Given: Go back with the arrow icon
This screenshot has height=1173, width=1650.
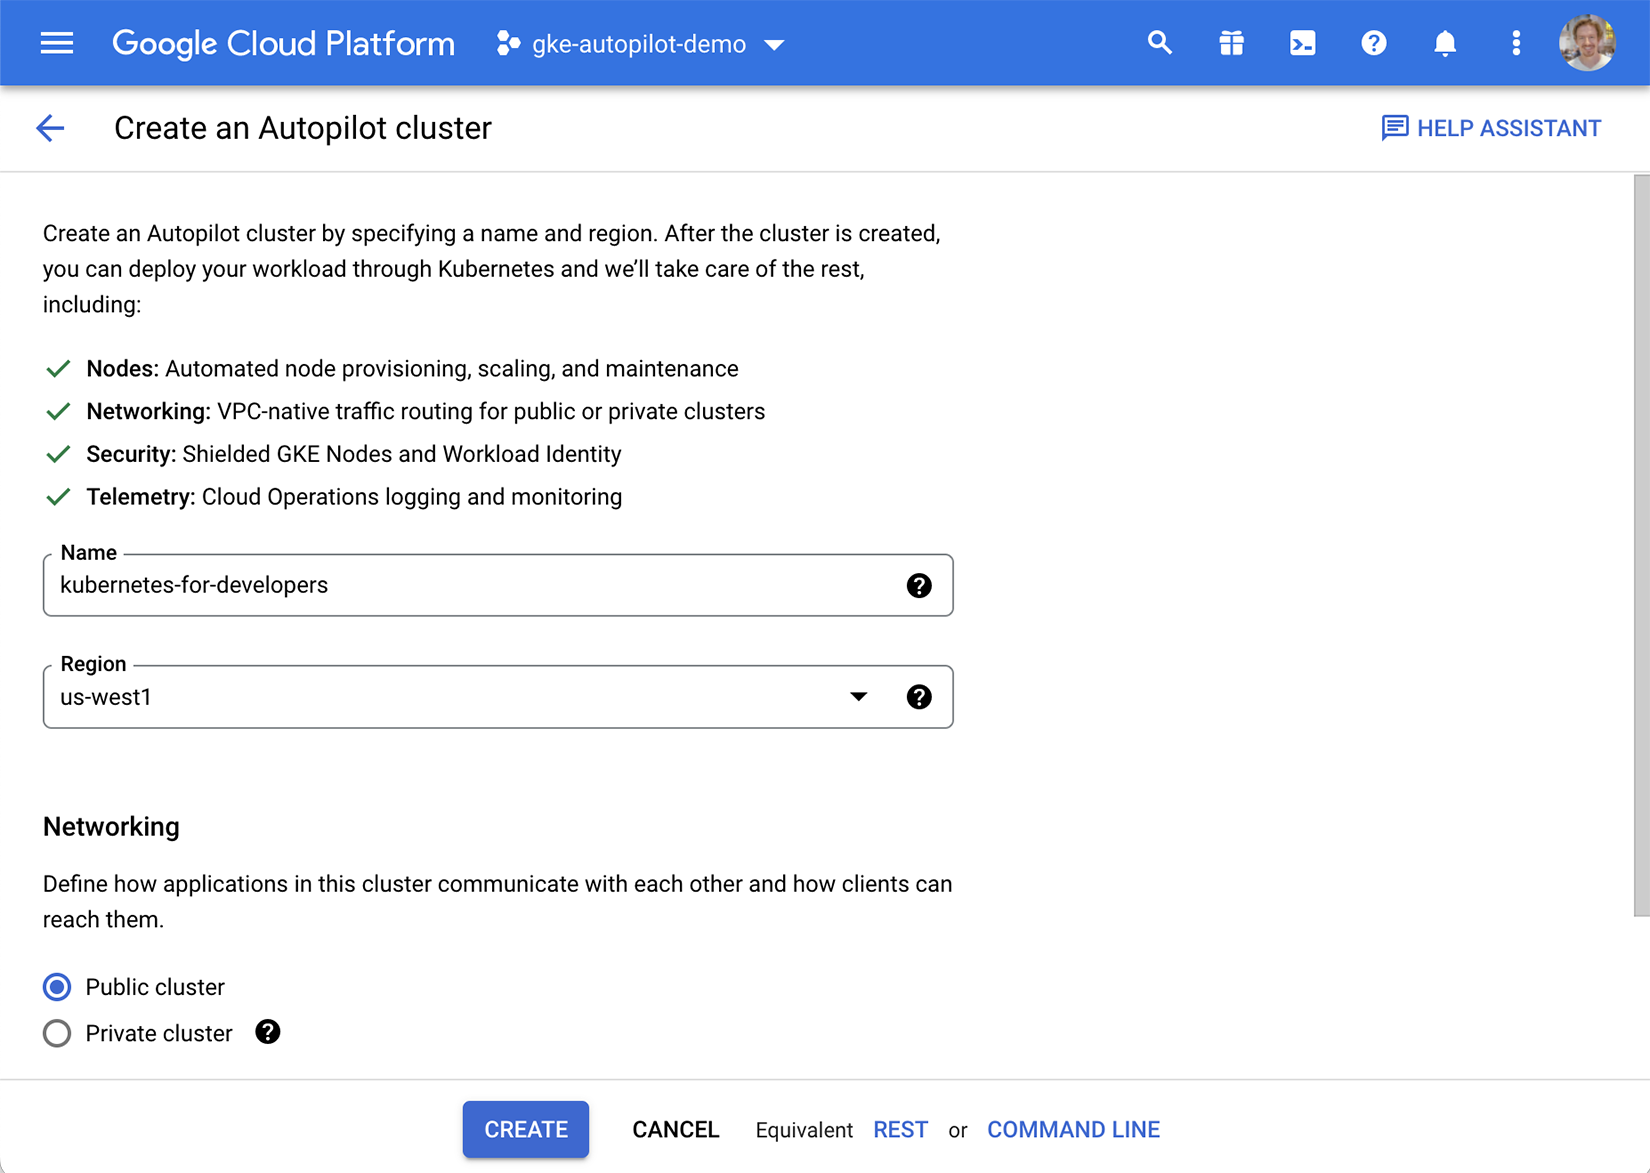Looking at the screenshot, I should pos(50,128).
